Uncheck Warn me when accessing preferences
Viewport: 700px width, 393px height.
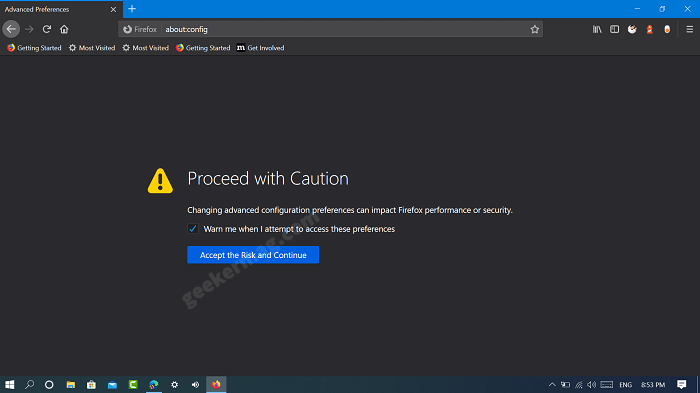tap(192, 229)
